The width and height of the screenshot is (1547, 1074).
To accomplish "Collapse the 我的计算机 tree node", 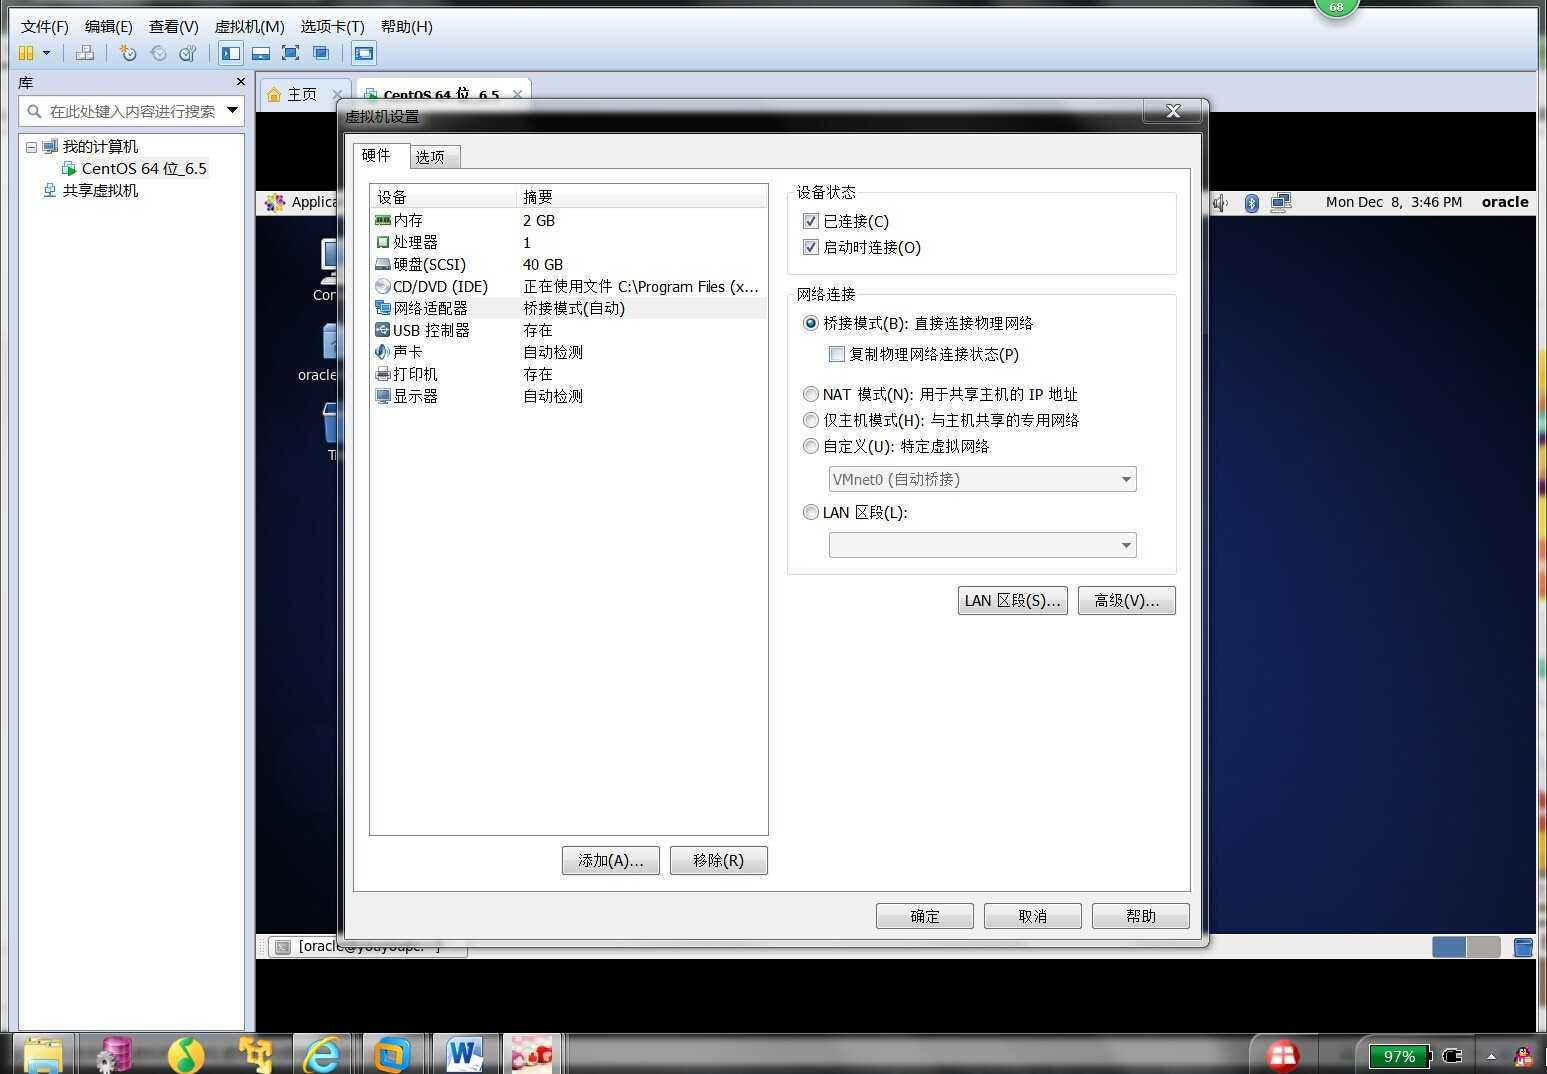I will pos(31,147).
